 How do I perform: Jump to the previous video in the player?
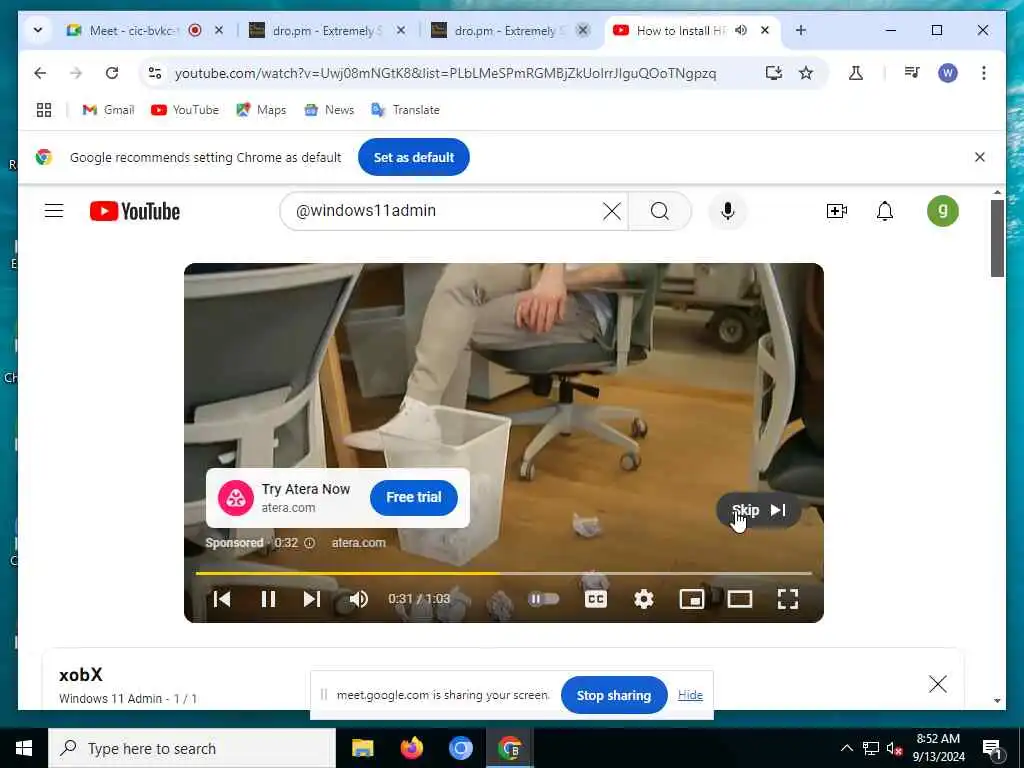click(x=222, y=599)
